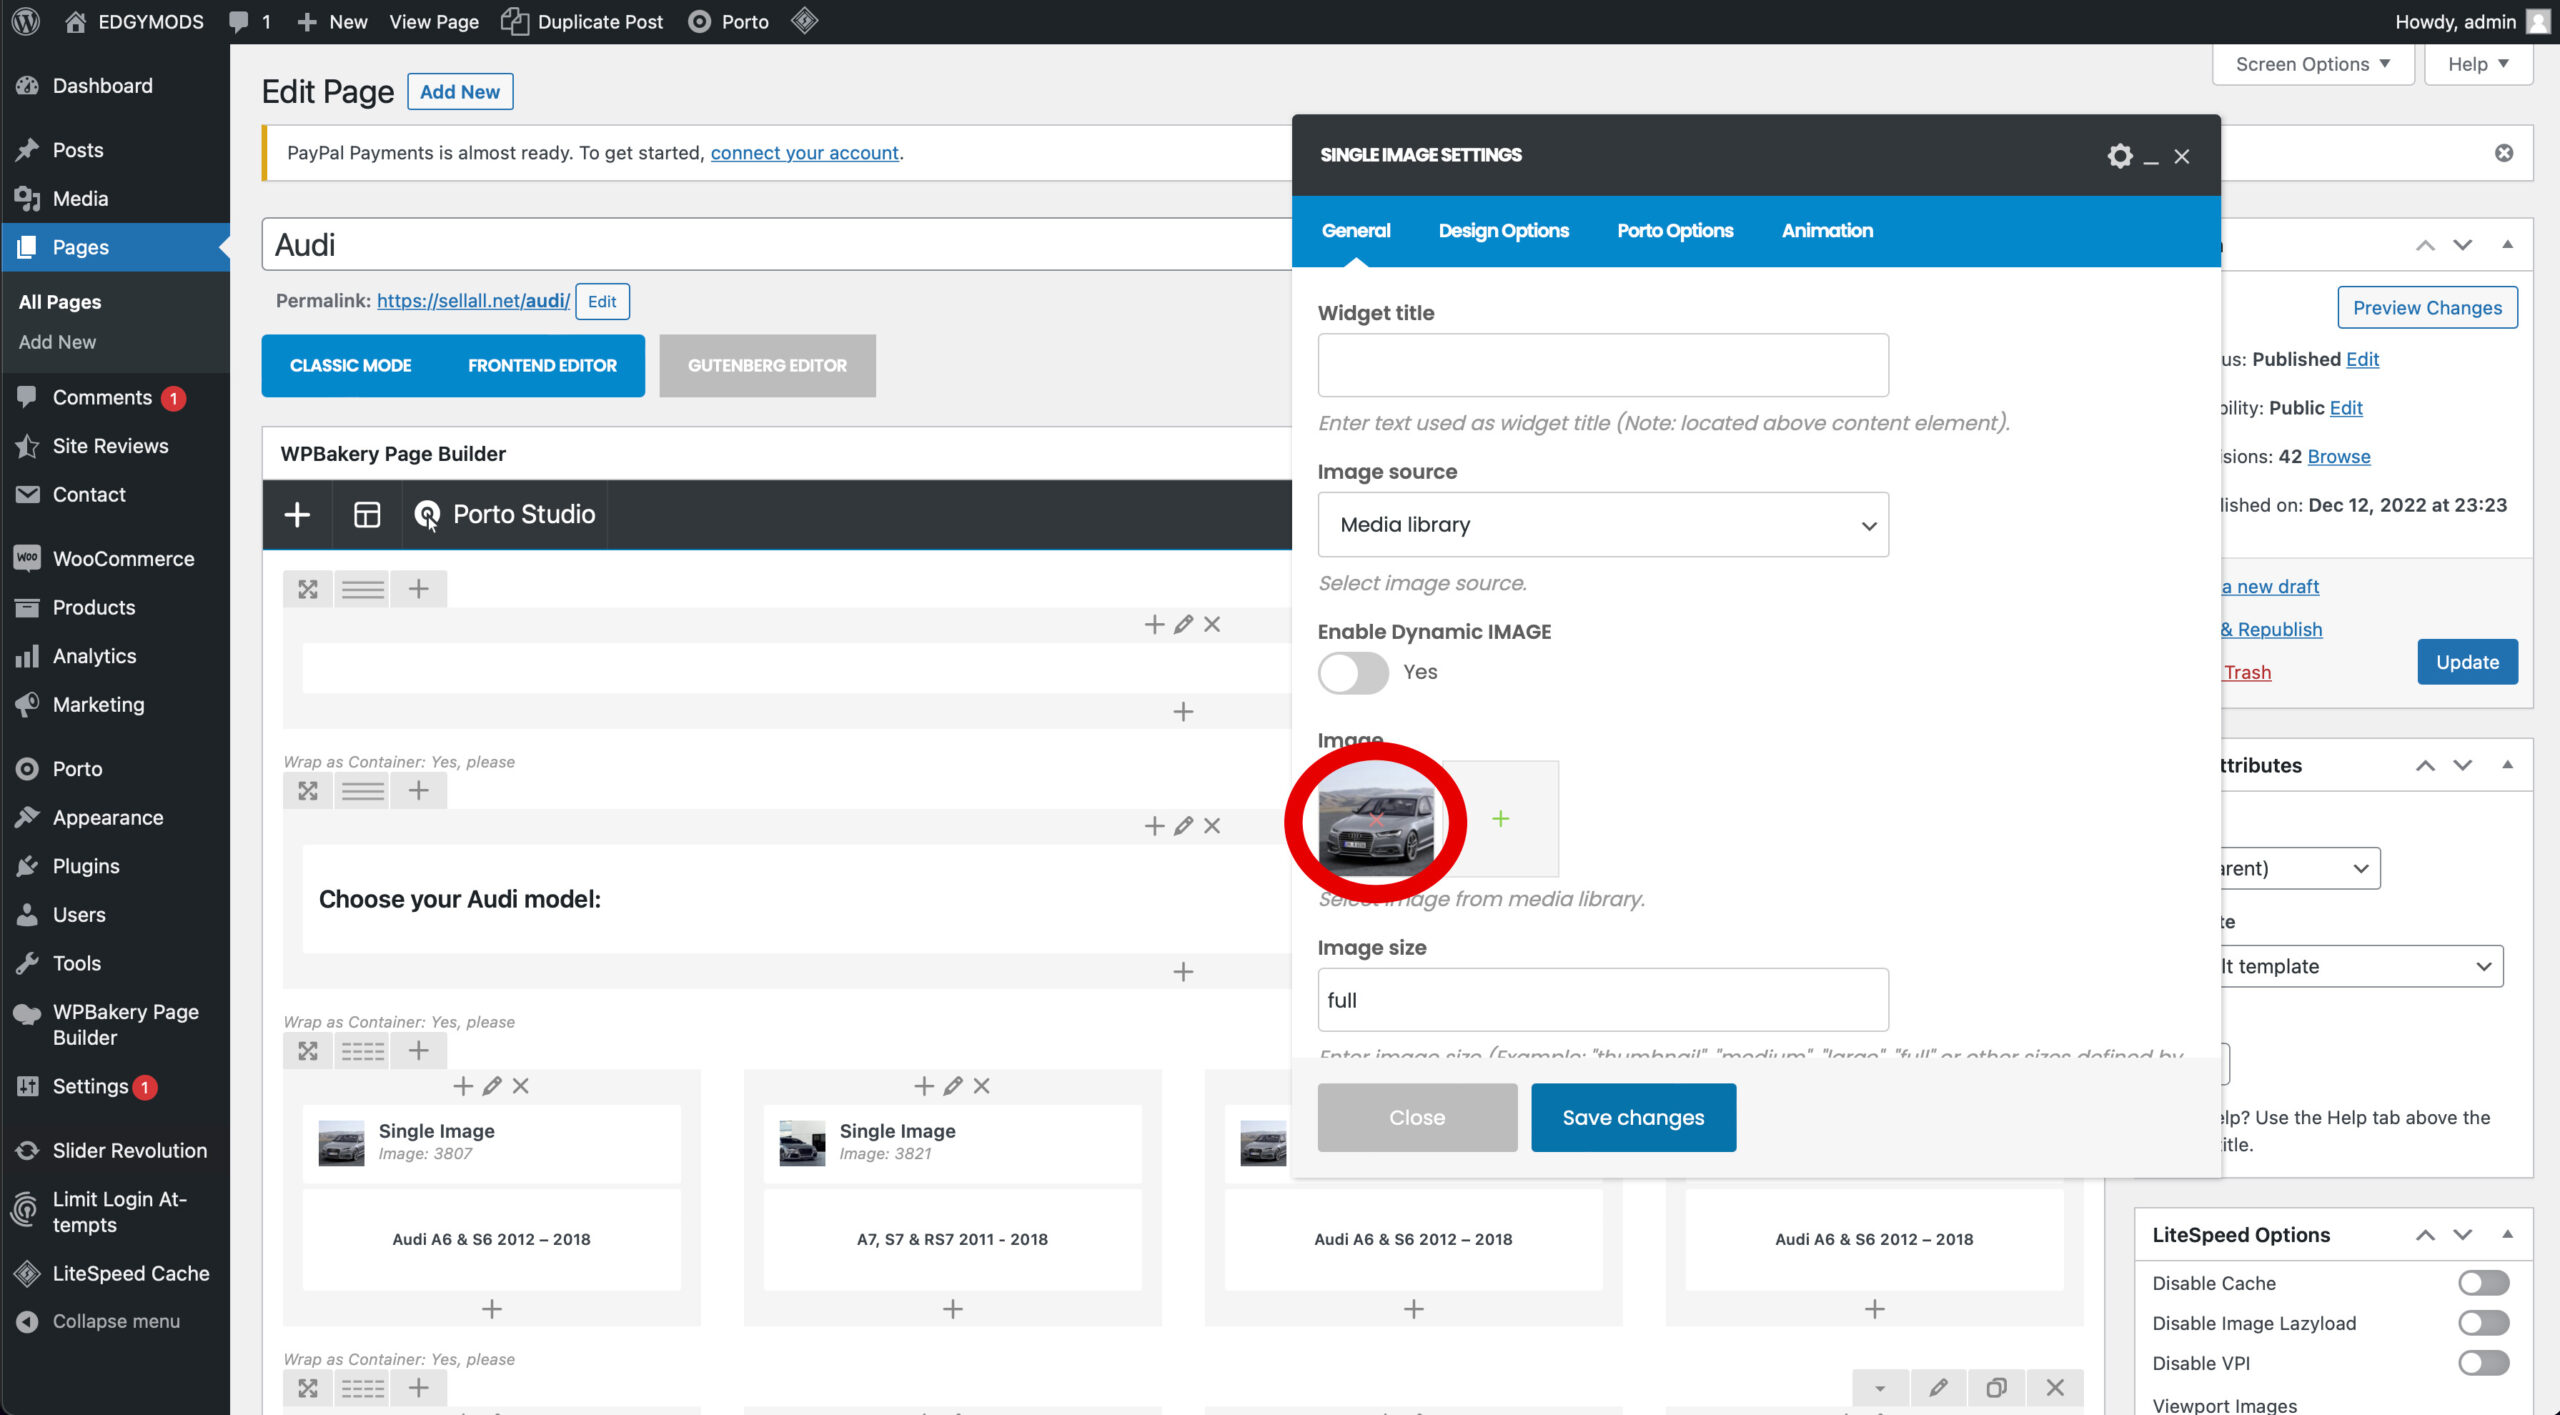The height and width of the screenshot is (1415, 2560).
Task: Open the connect your account link
Action: [804, 153]
